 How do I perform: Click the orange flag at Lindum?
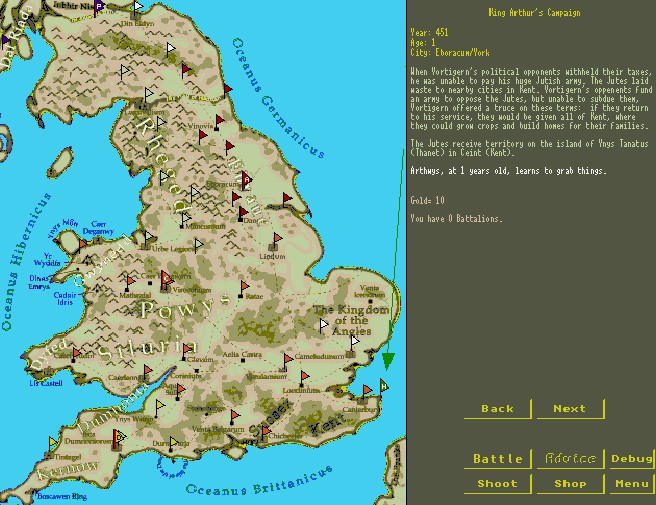(277, 240)
